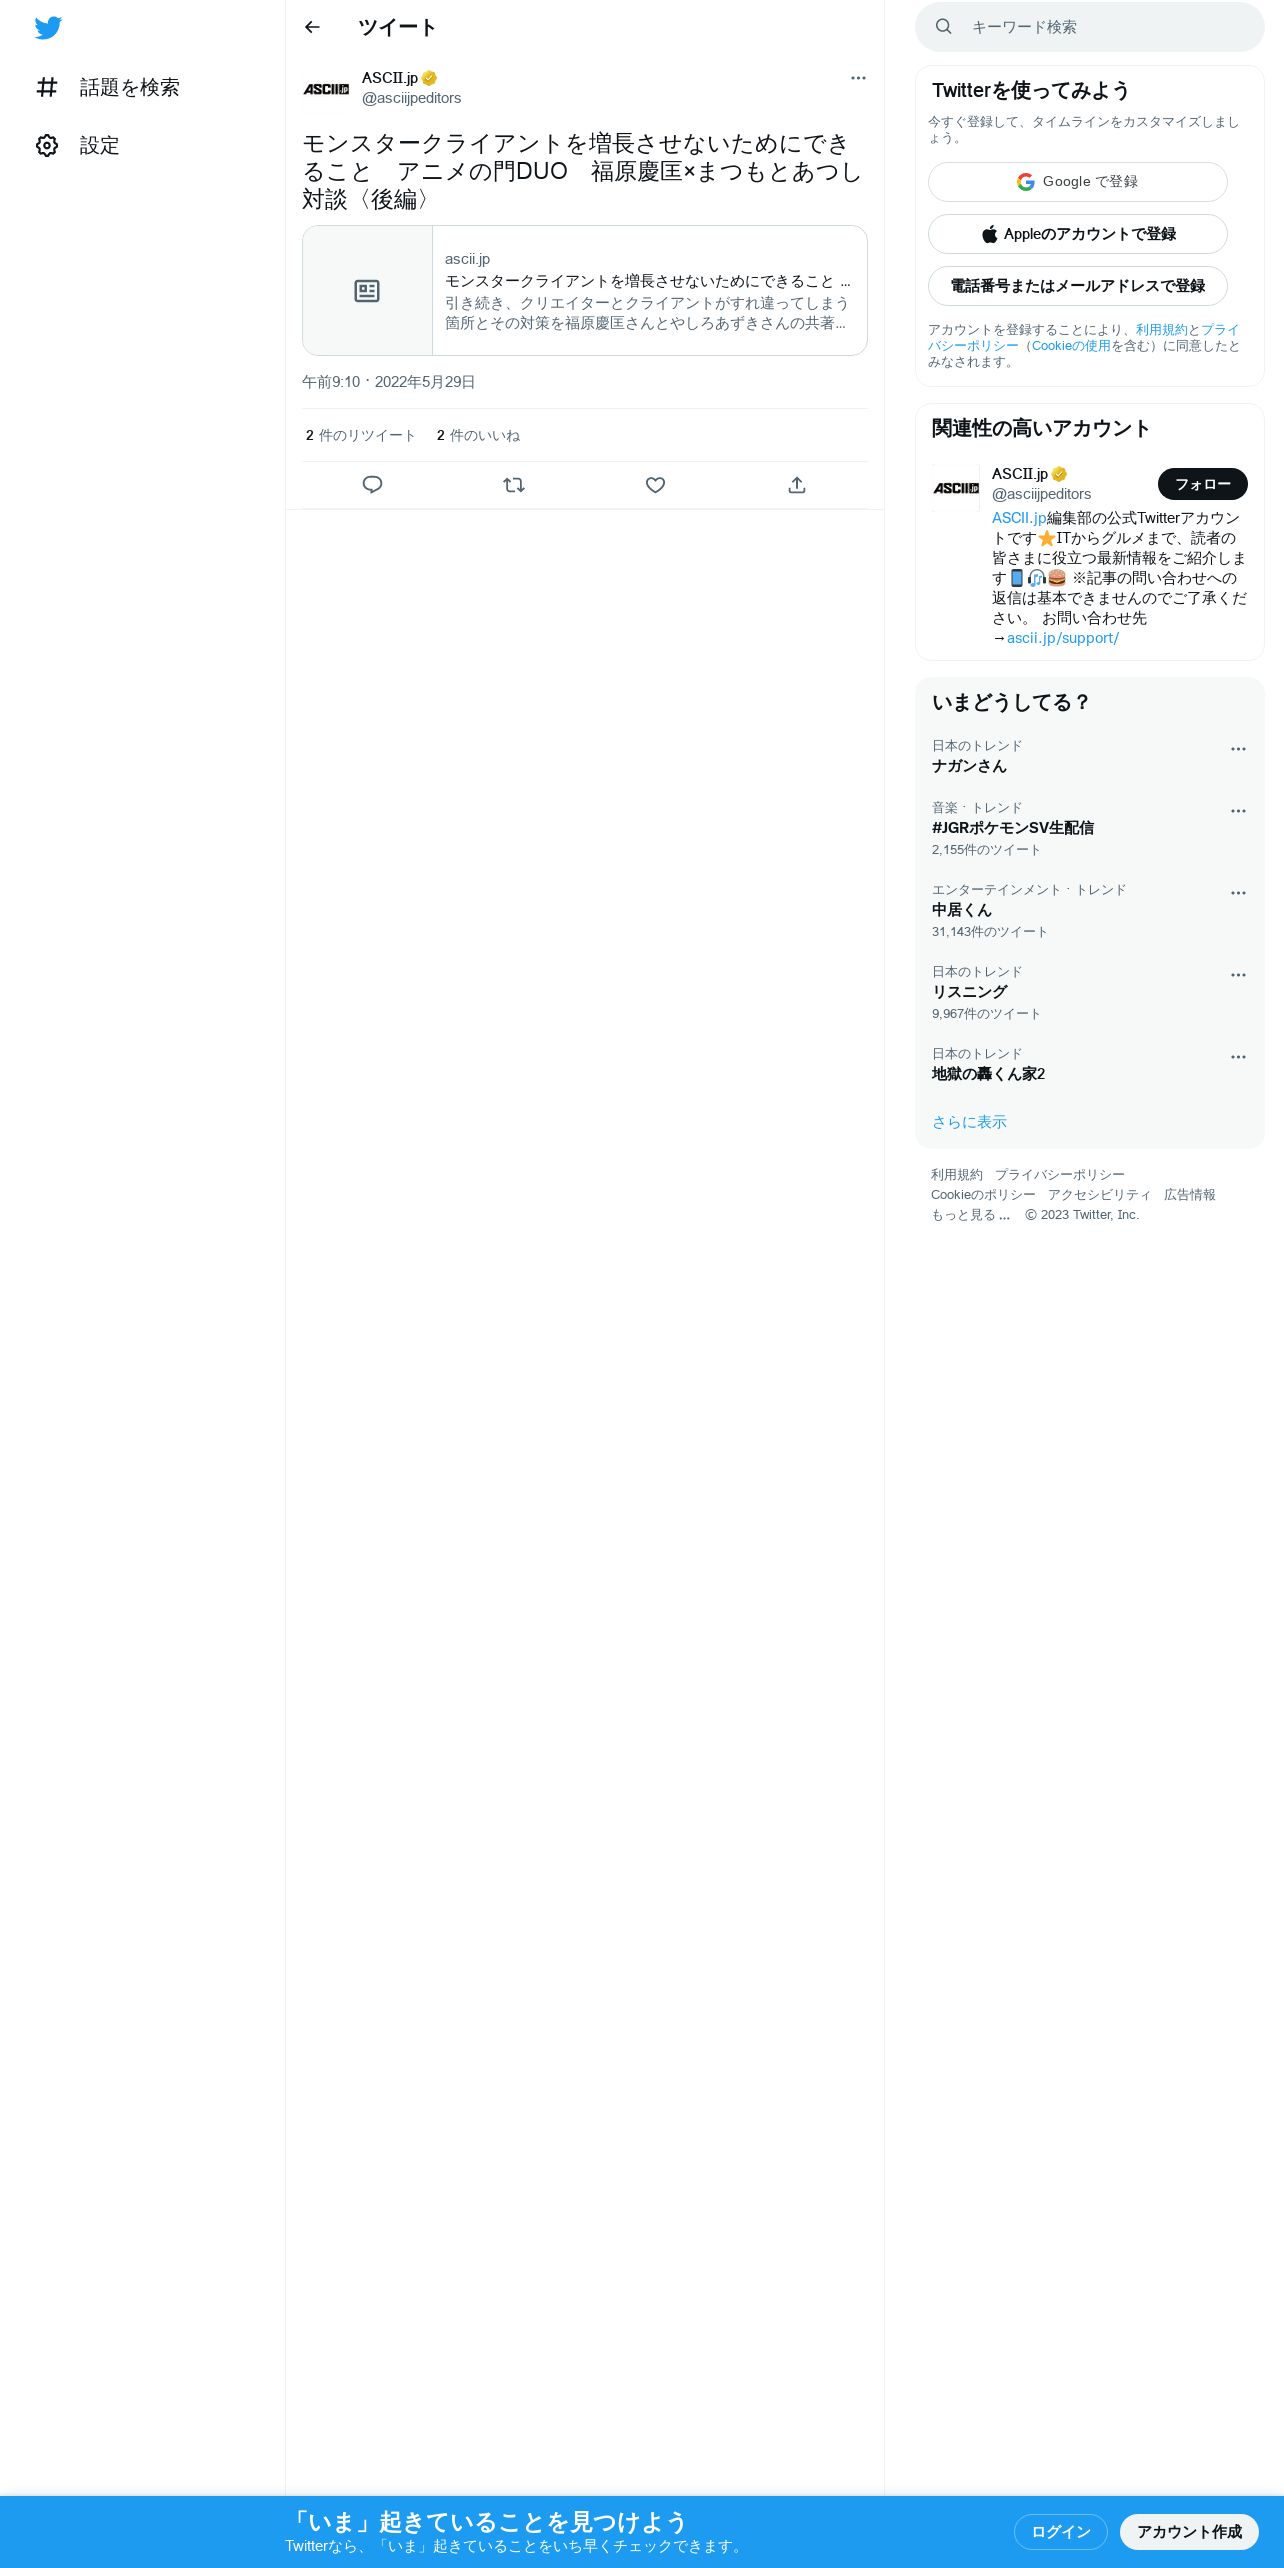Open options for 中居くん trend
The width and height of the screenshot is (1284, 2568).
(1238, 893)
